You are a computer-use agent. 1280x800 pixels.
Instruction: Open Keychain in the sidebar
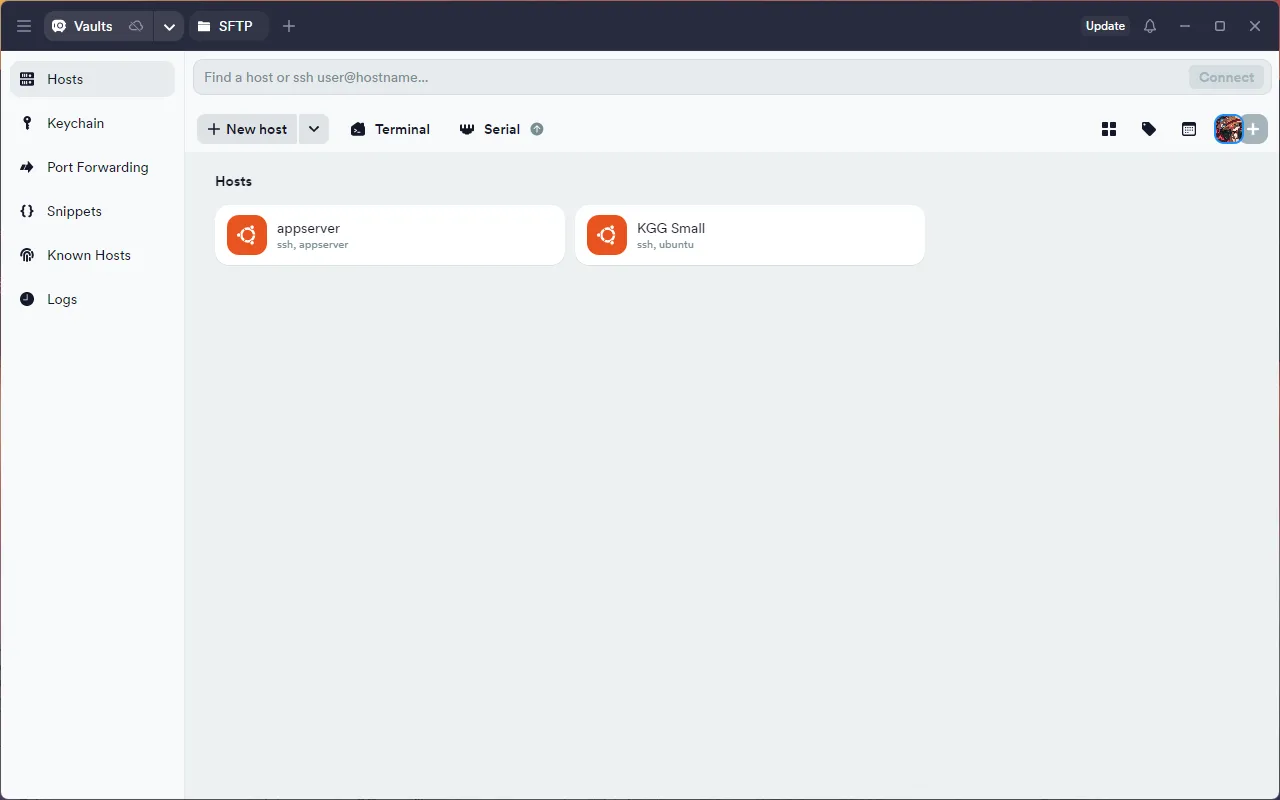coord(92,123)
